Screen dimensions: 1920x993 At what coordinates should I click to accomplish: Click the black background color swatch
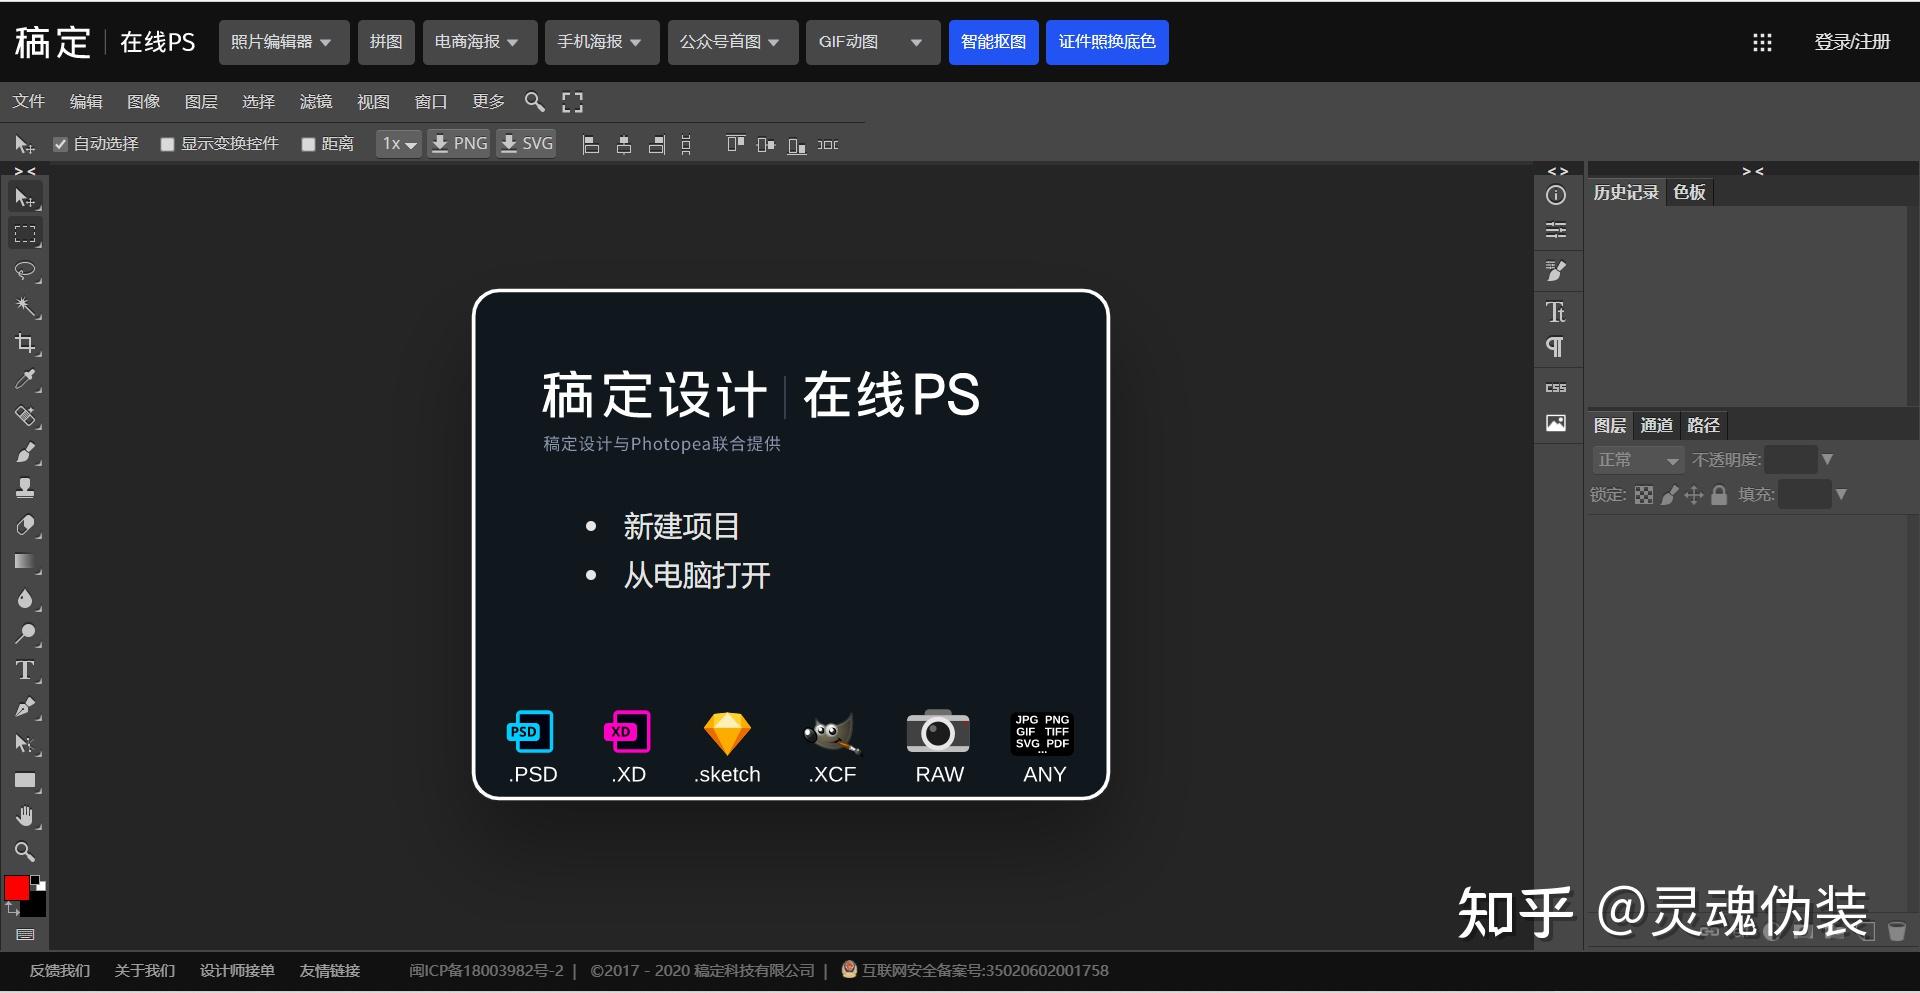[x=38, y=908]
